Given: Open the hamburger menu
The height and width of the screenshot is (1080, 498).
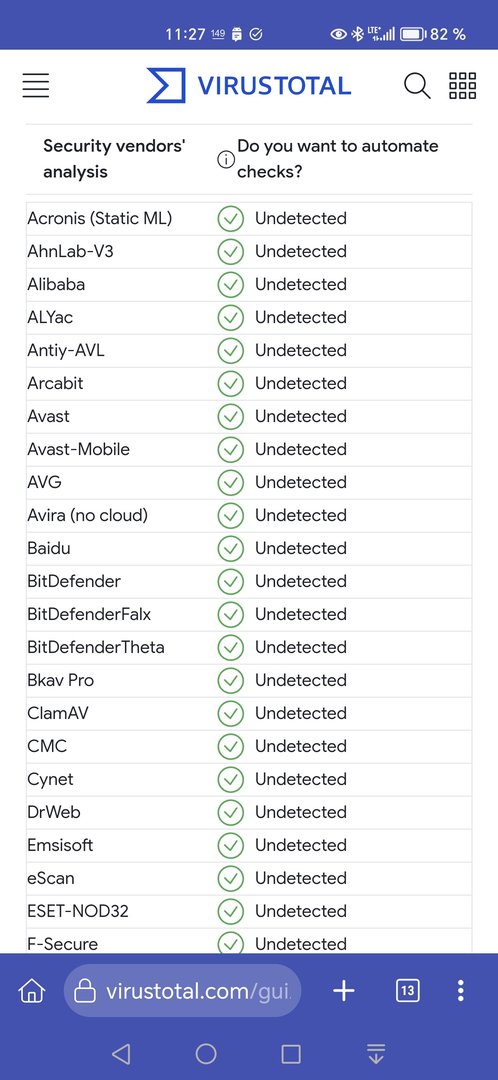Looking at the screenshot, I should (36, 85).
